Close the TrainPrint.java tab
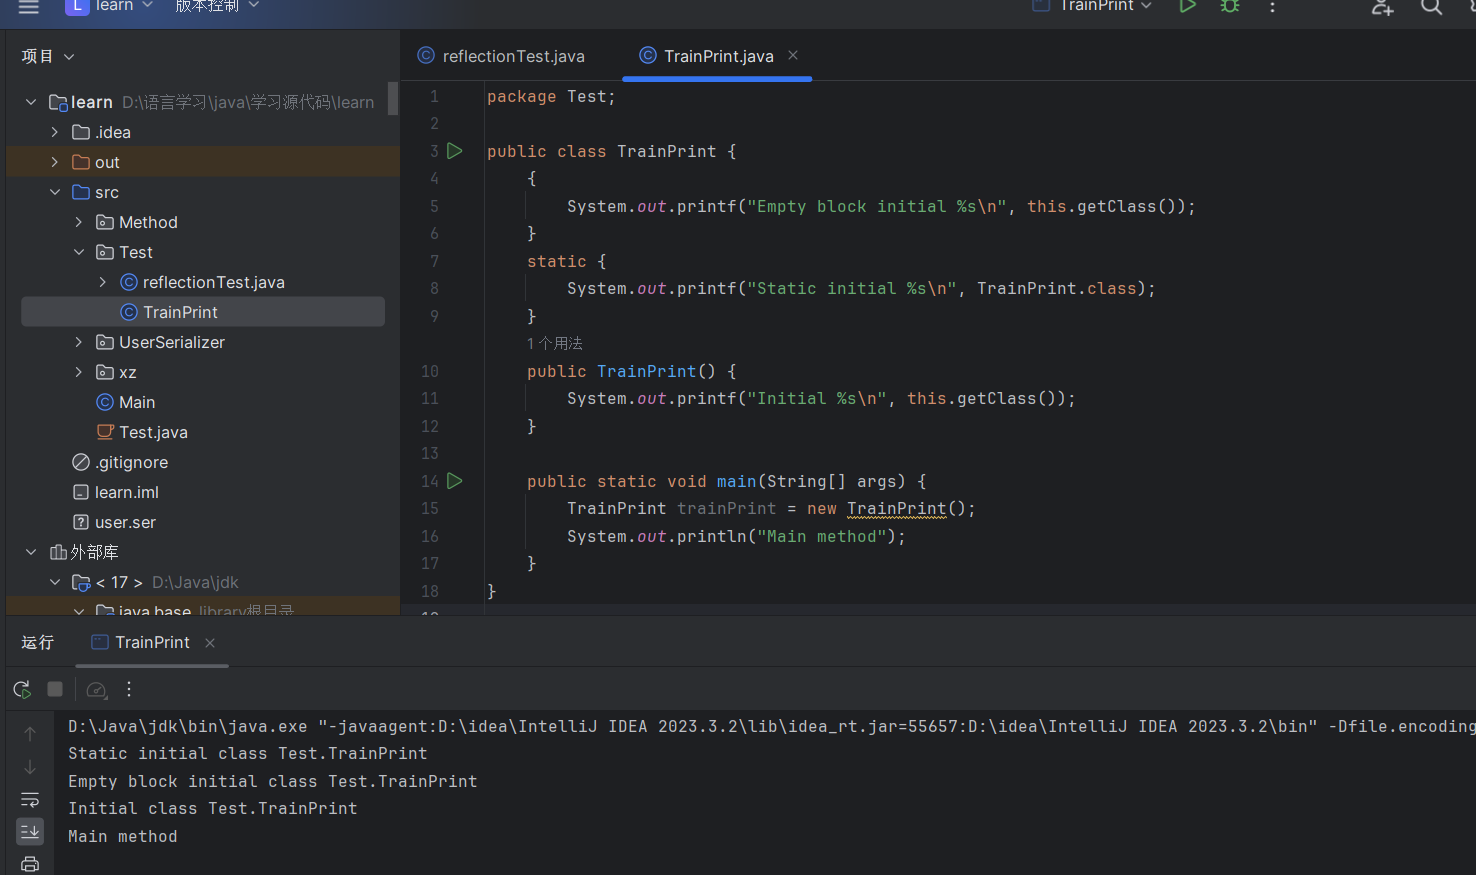 tap(793, 55)
